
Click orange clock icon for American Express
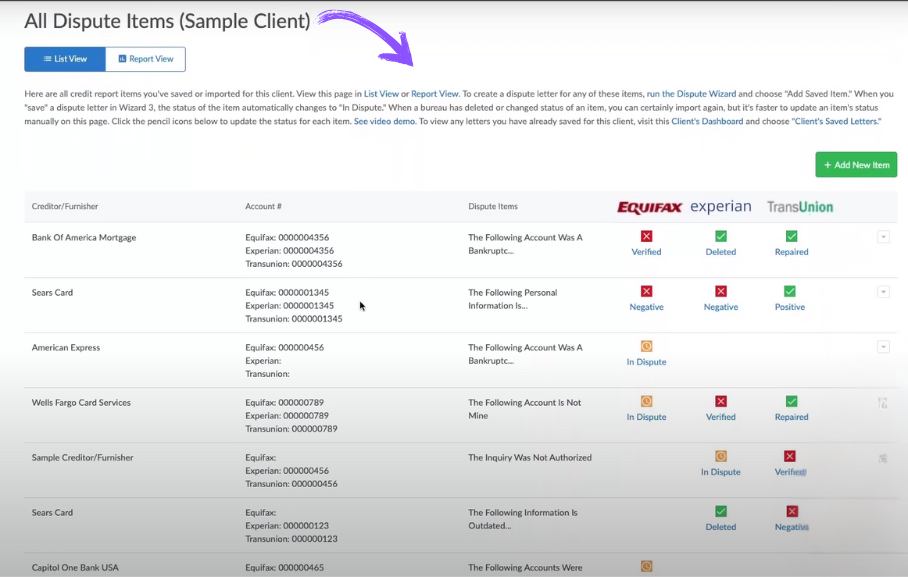(646, 346)
